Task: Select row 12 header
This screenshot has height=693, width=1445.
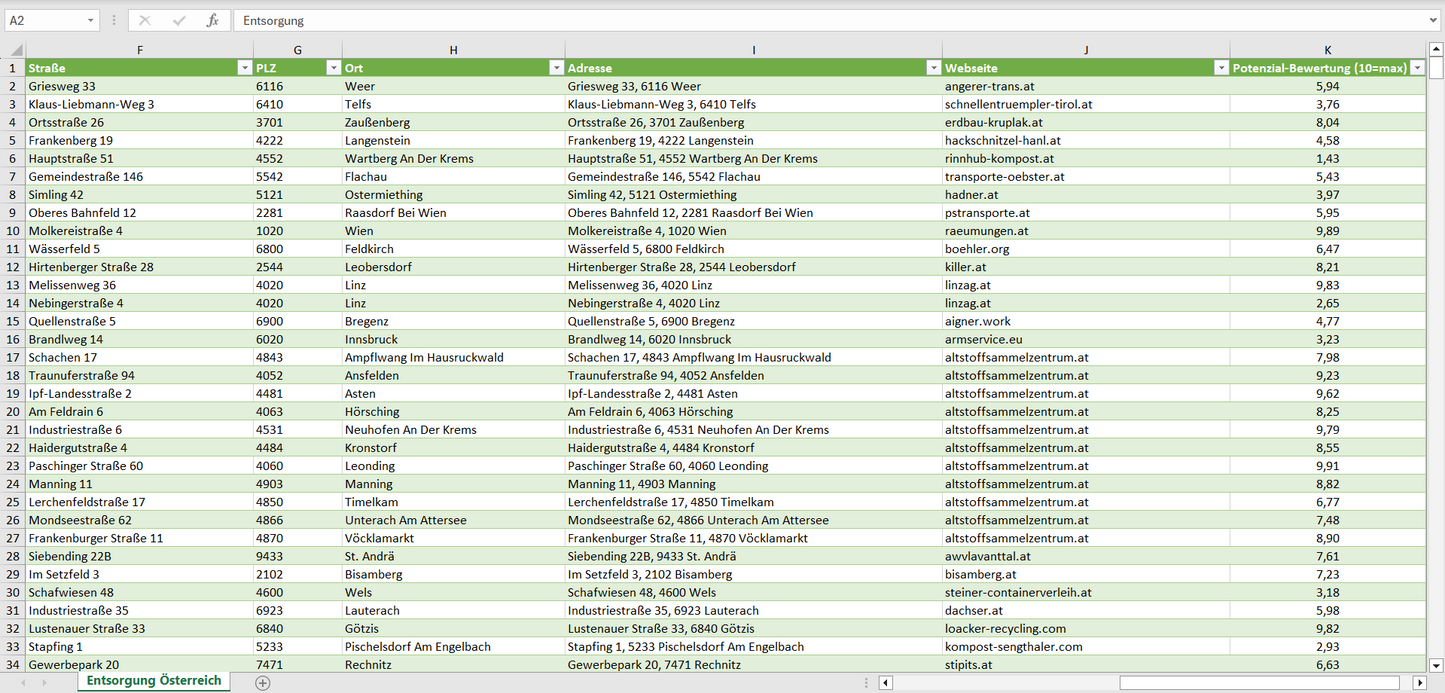Action: coord(13,267)
